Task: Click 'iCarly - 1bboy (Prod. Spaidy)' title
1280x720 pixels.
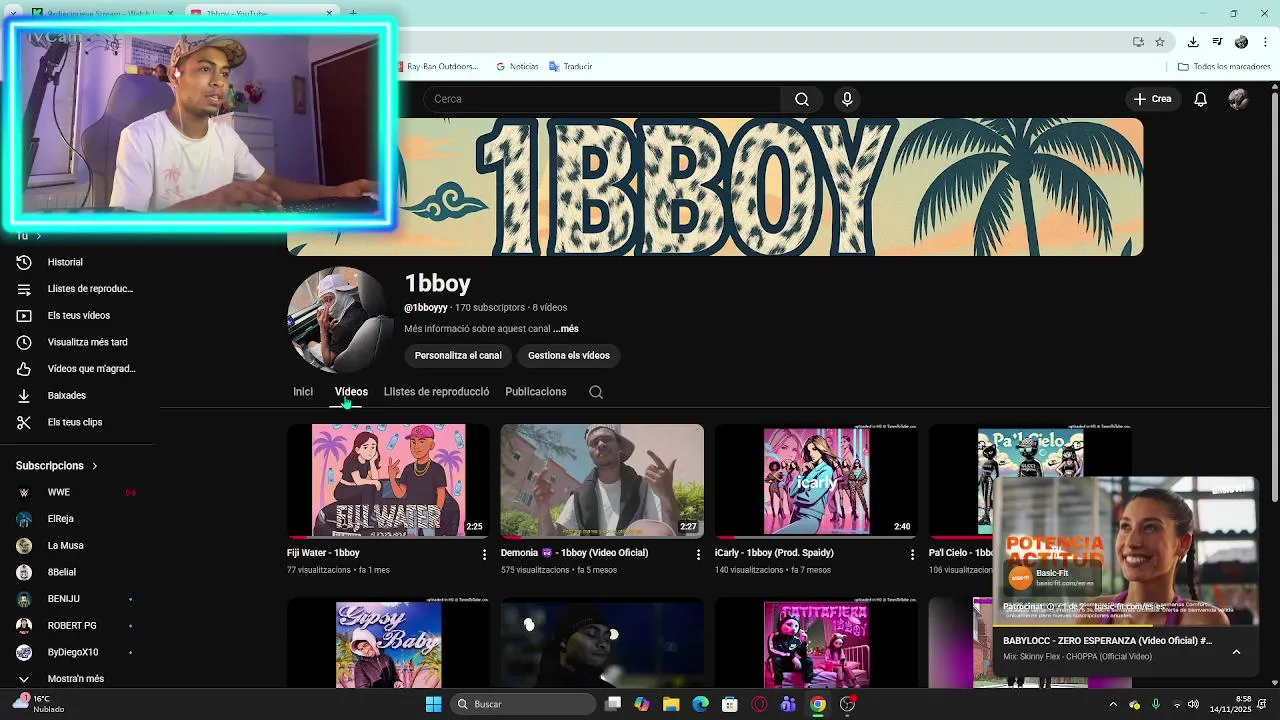Action: tap(774, 553)
